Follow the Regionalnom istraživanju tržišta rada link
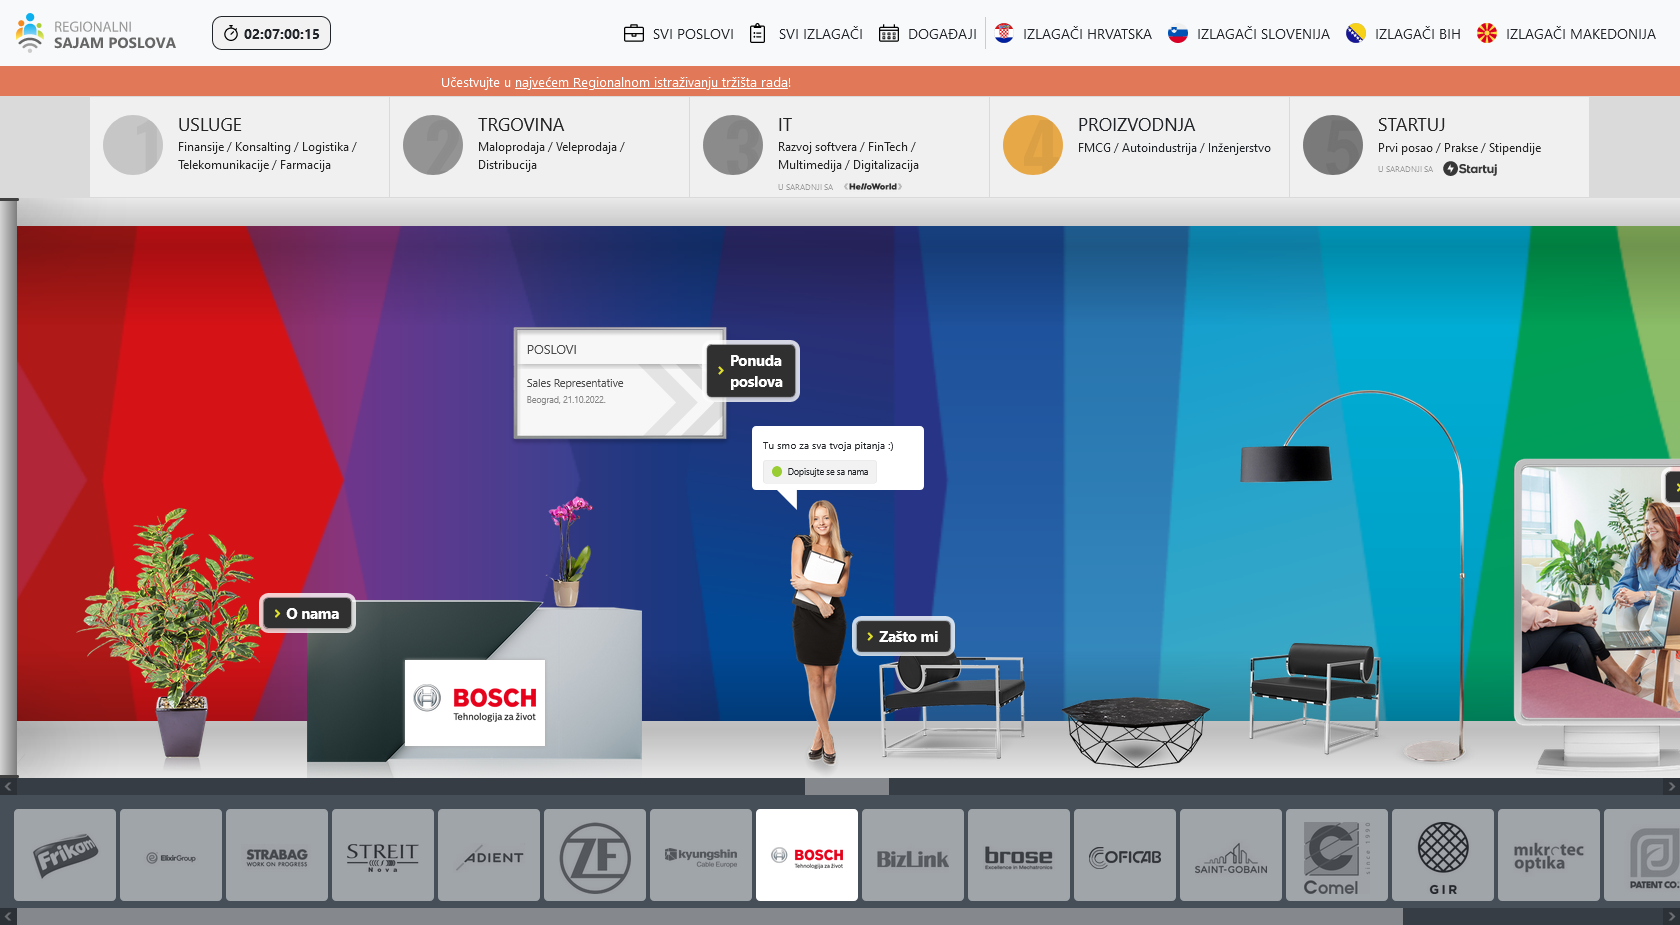The height and width of the screenshot is (925, 1680). 651,83
